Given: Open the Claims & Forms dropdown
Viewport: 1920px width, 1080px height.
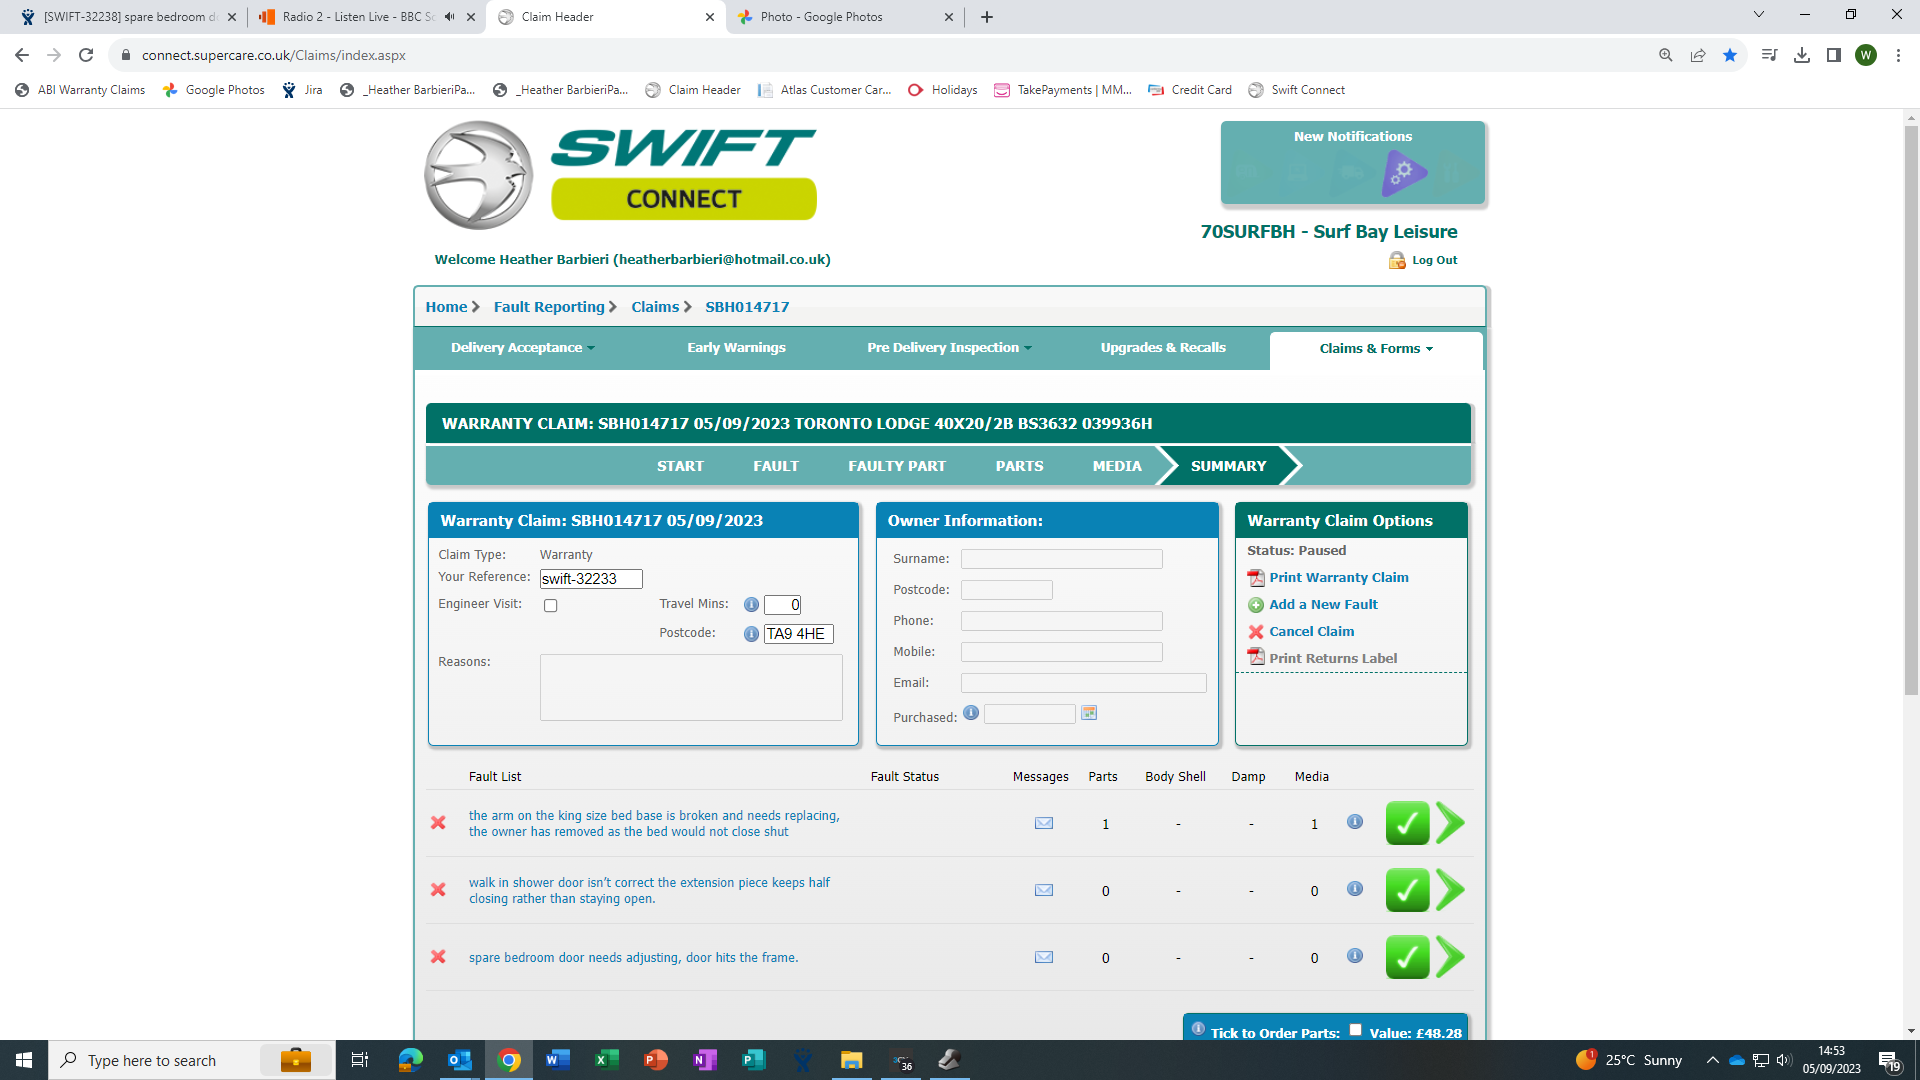Looking at the screenshot, I should coord(1375,349).
